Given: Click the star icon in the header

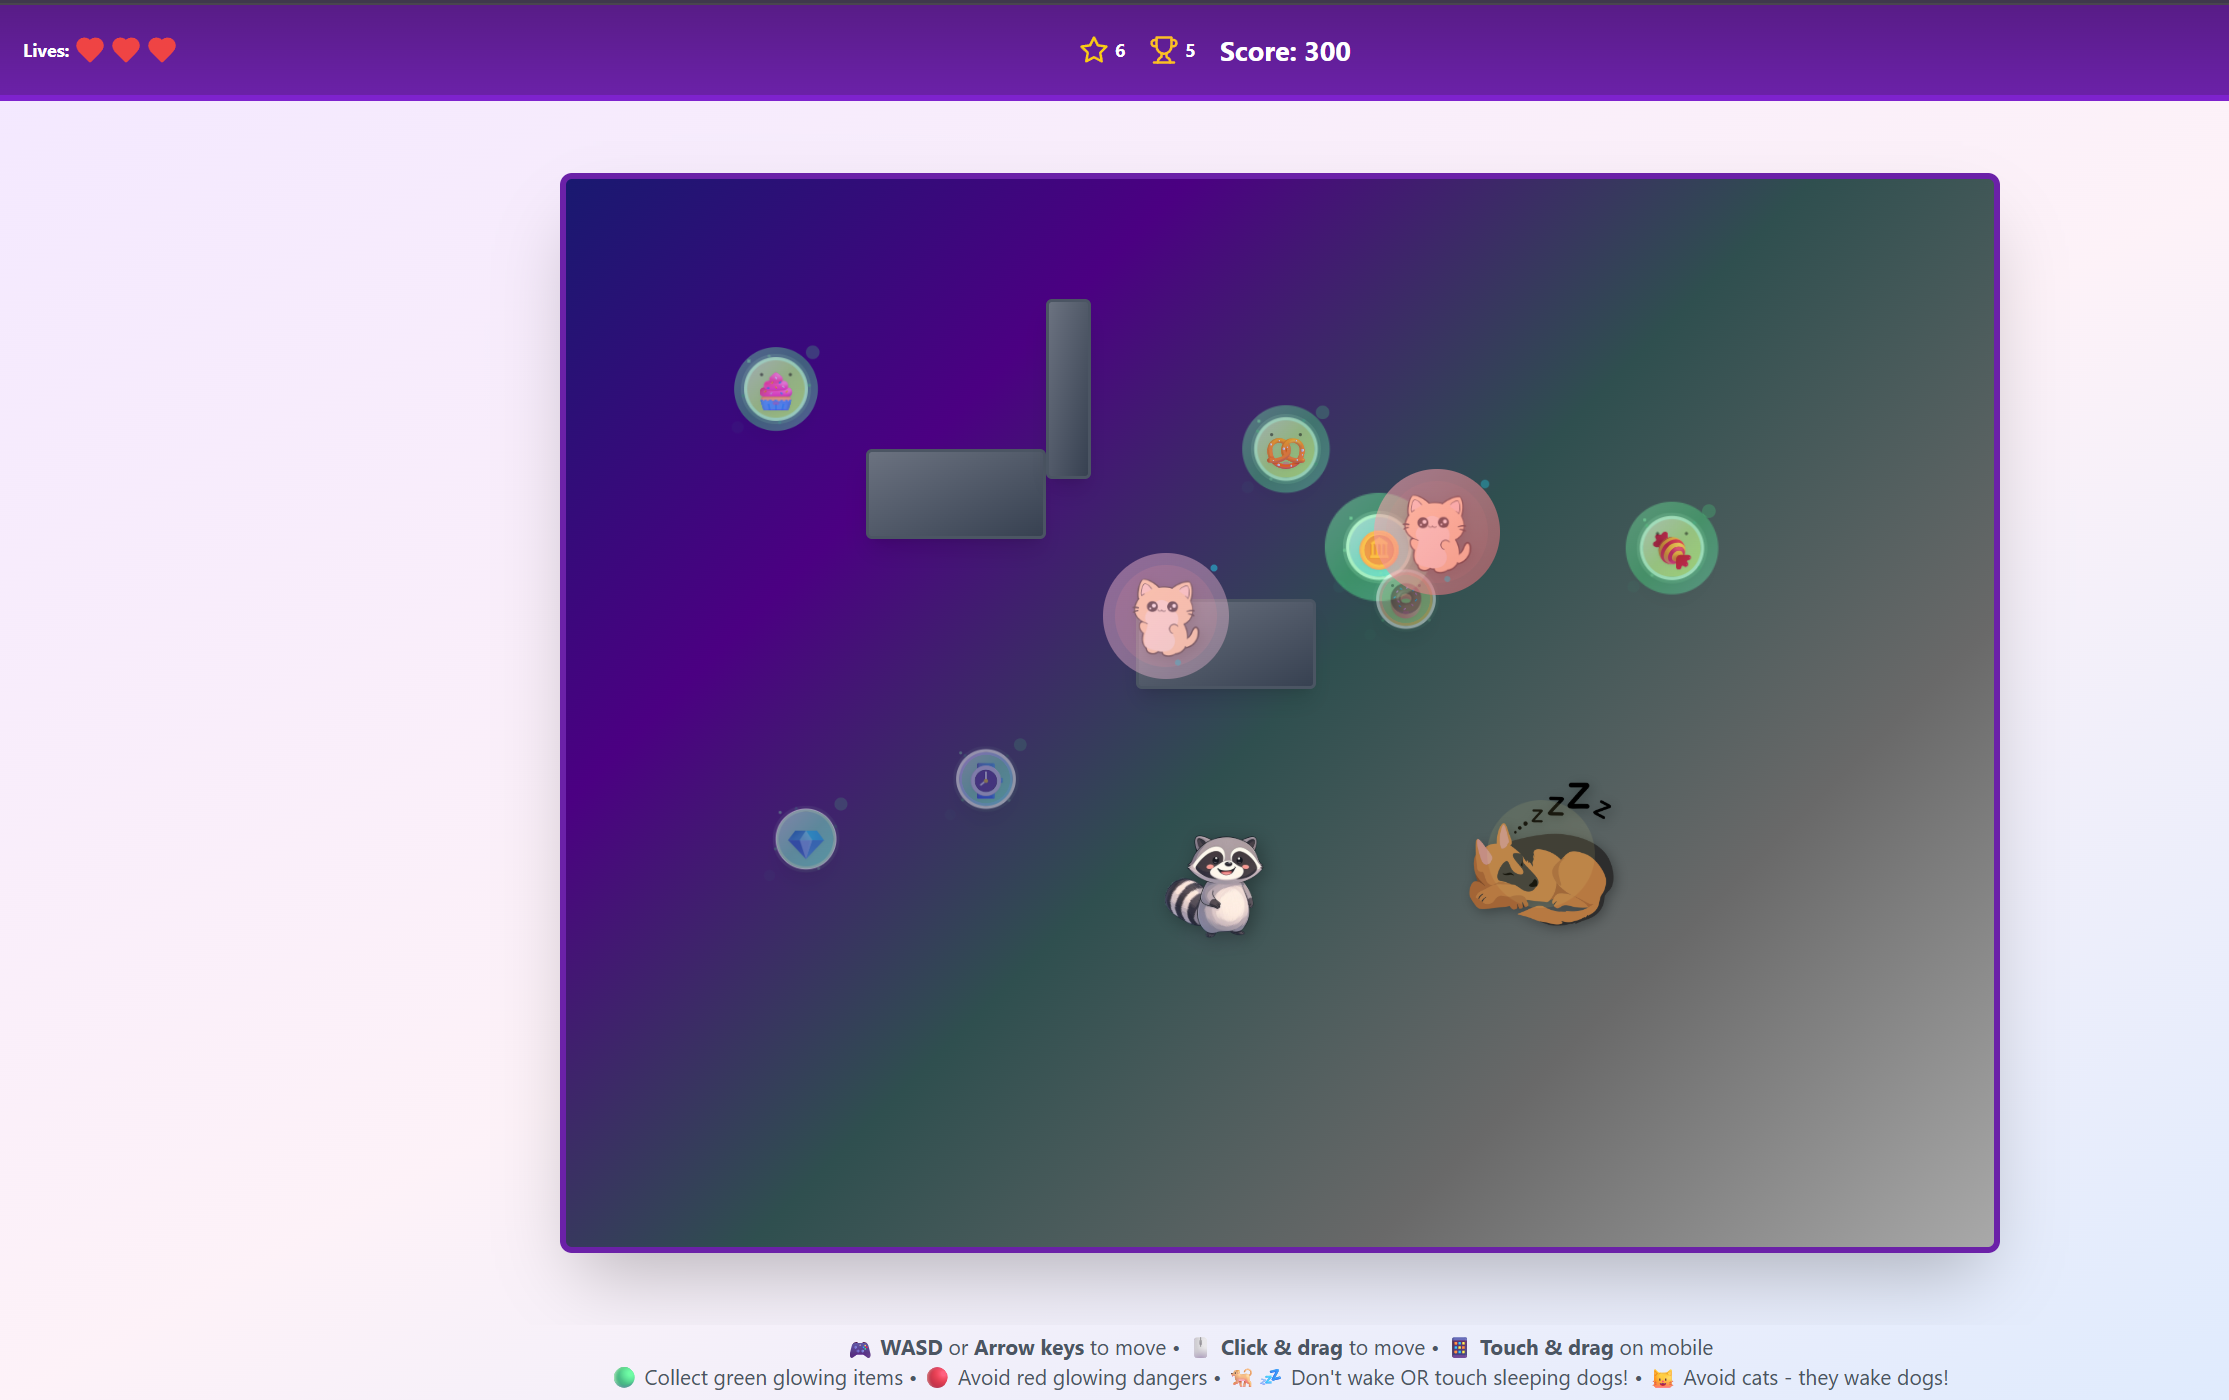Looking at the screenshot, I should tap(1093, 50).
